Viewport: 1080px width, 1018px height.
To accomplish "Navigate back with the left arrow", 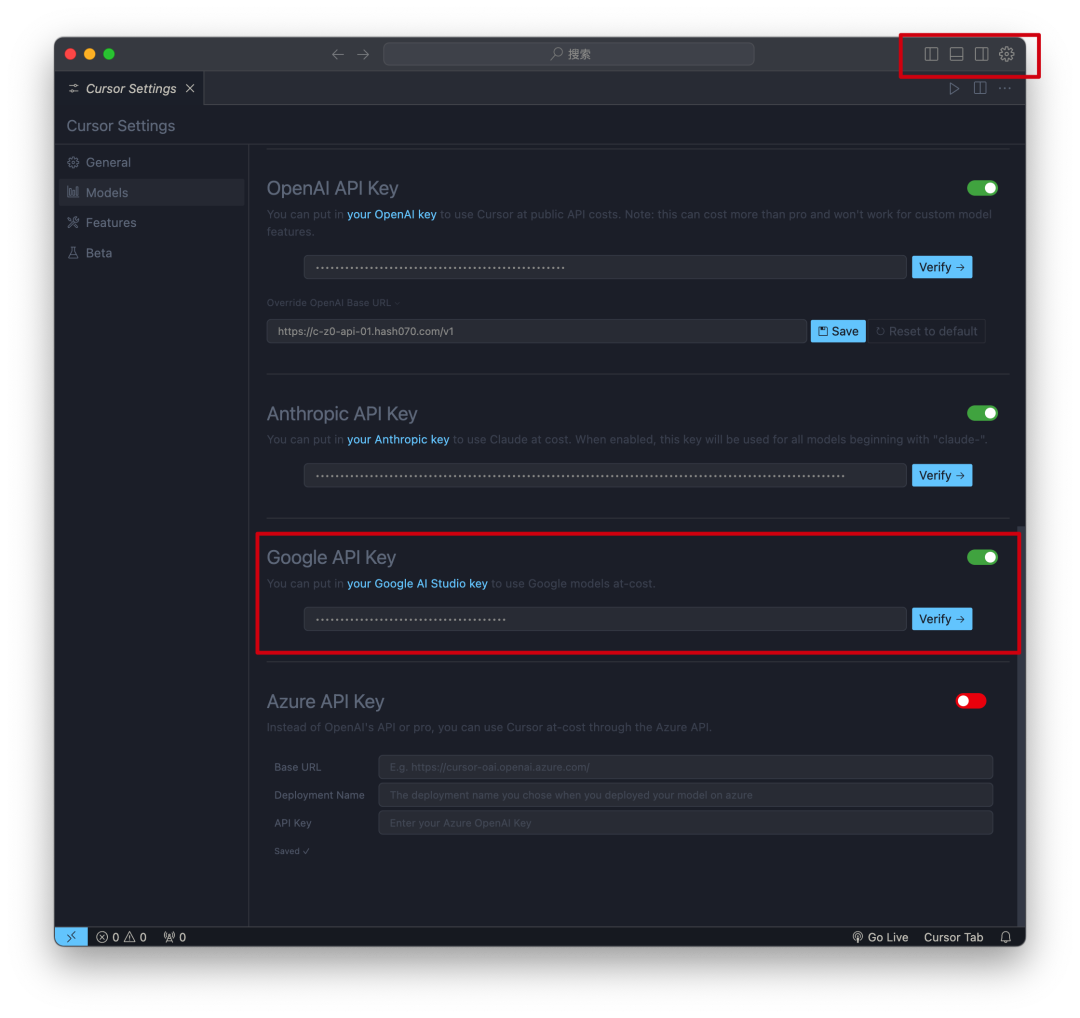I will [x=338, y=54].
